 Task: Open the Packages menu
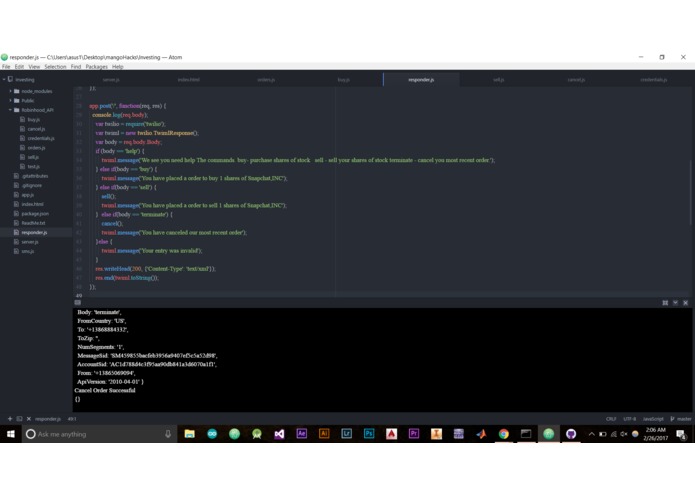click(97, 67)
